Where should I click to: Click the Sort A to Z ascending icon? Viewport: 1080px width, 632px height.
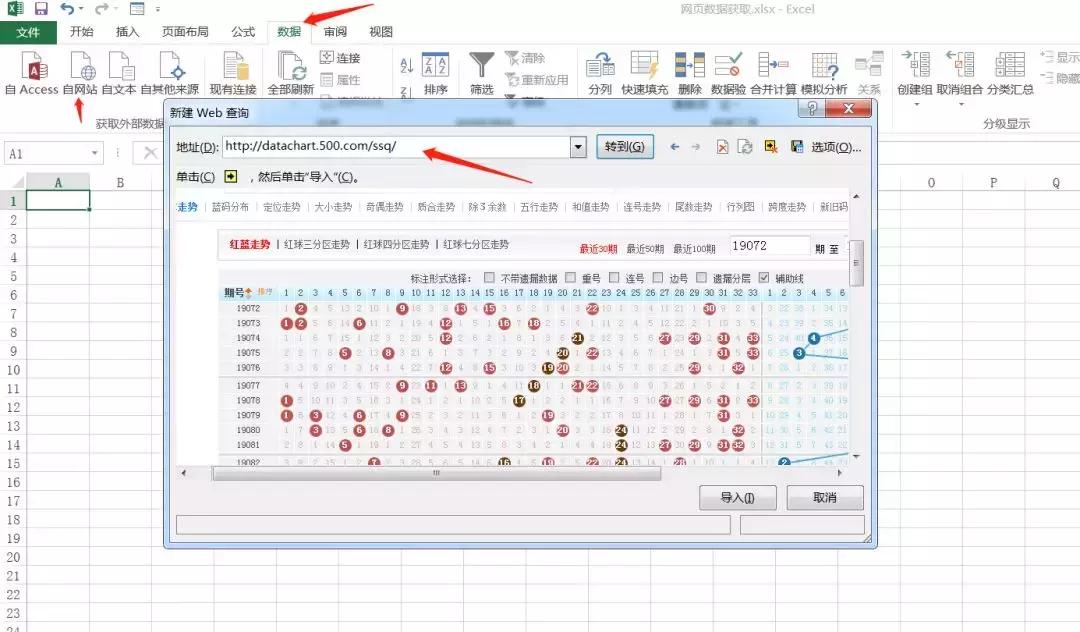[406, 65]
